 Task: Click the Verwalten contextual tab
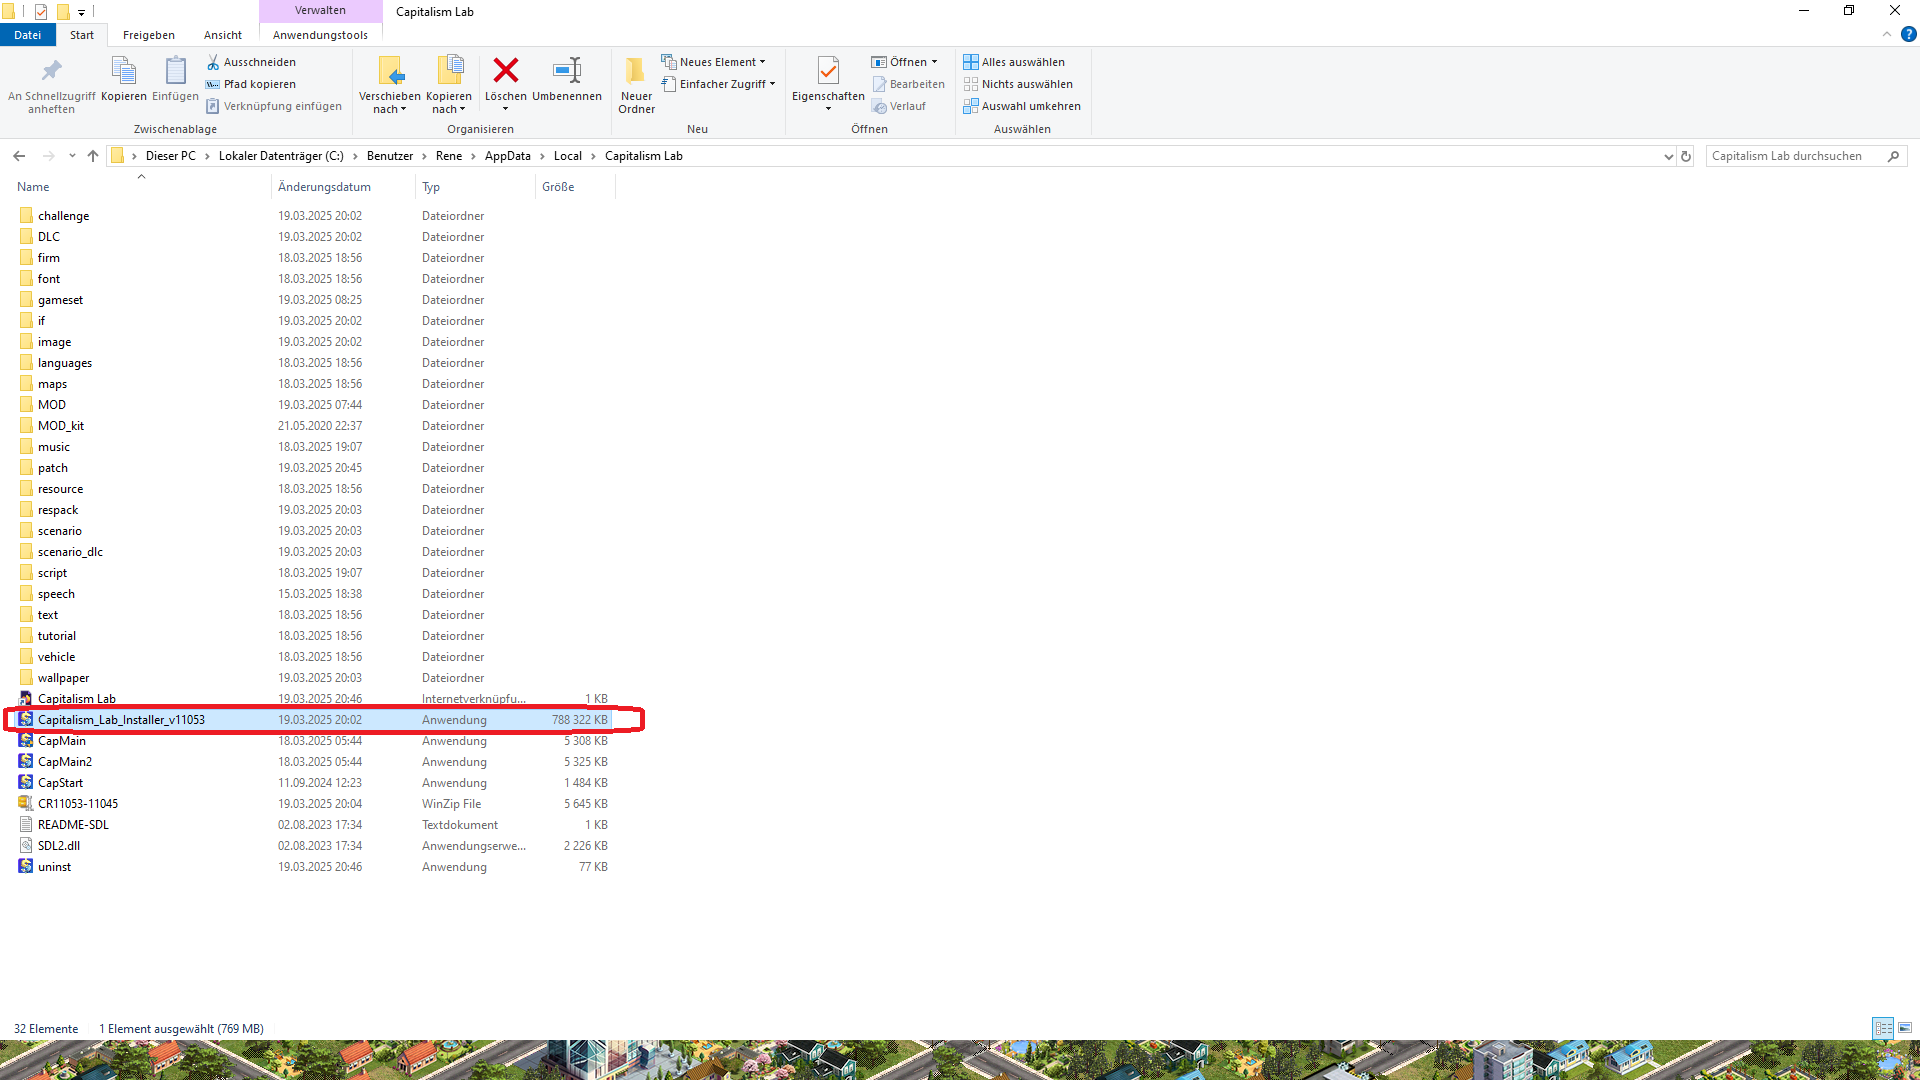coord(320,10)
